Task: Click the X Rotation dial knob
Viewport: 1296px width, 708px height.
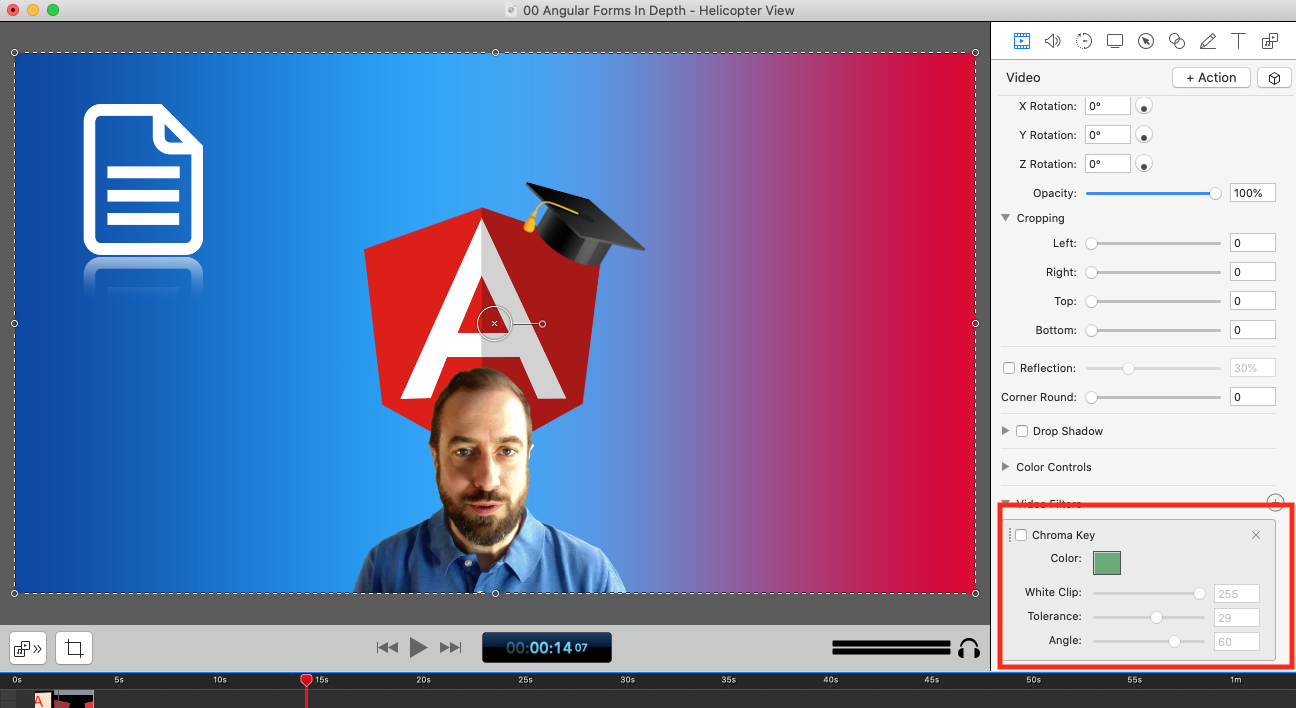Action: click(1144, 106)
